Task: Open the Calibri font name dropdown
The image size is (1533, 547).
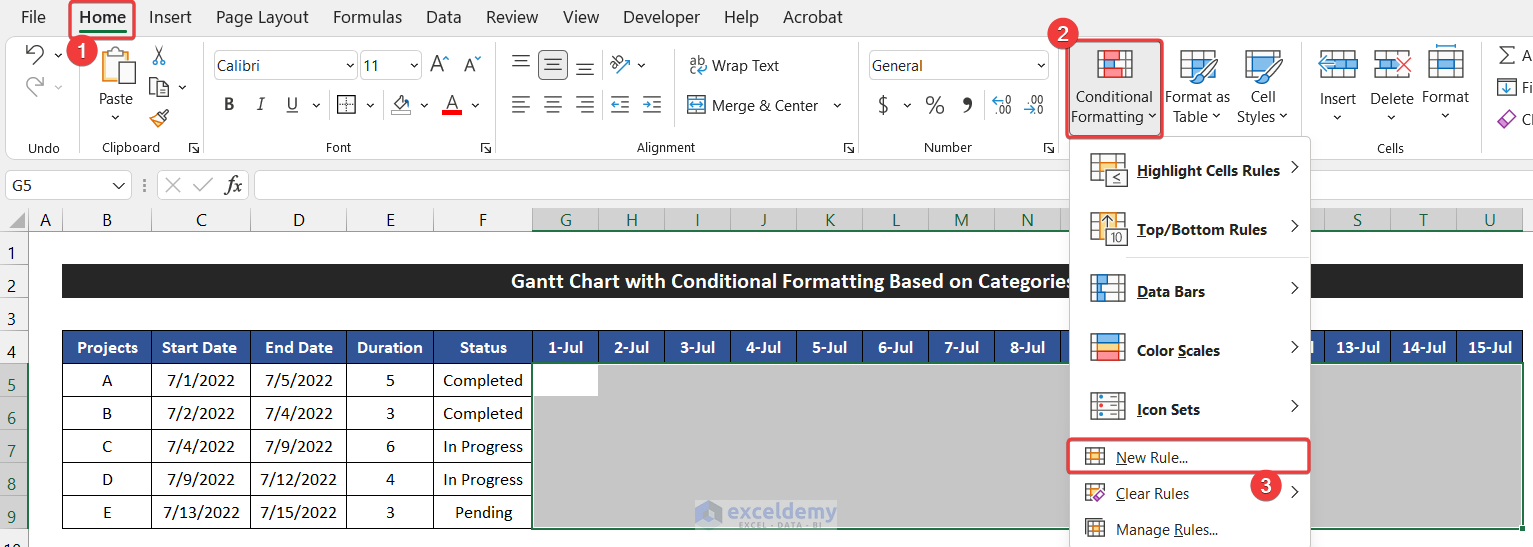Action: (350, 65)
